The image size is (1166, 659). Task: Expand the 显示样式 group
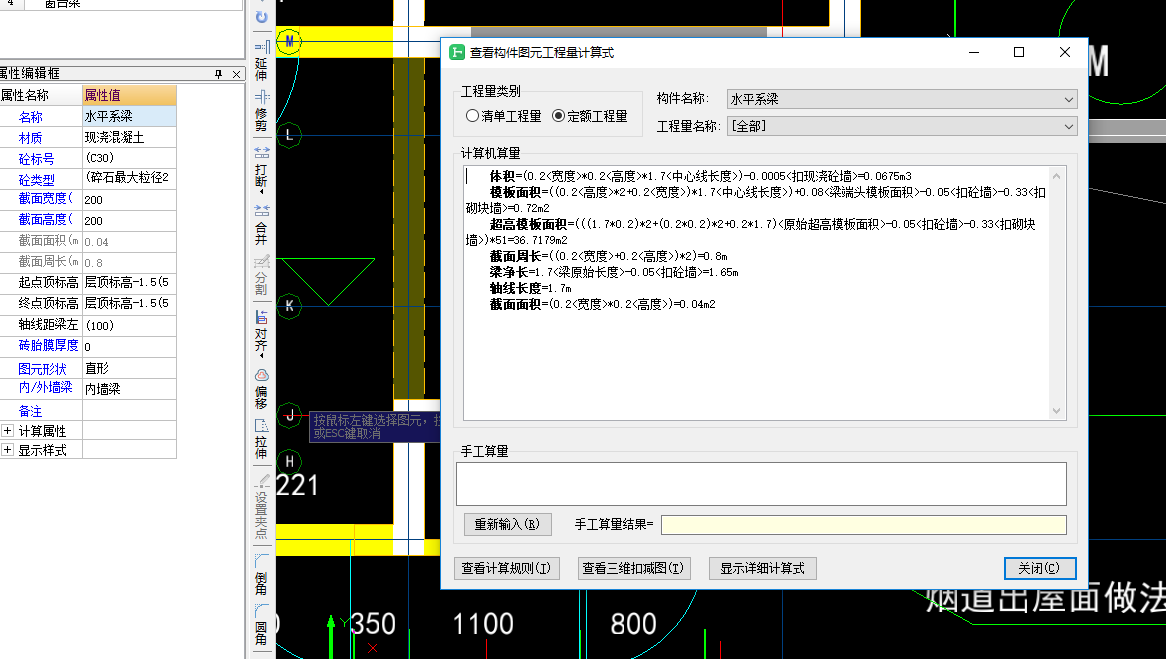point(7,450)
